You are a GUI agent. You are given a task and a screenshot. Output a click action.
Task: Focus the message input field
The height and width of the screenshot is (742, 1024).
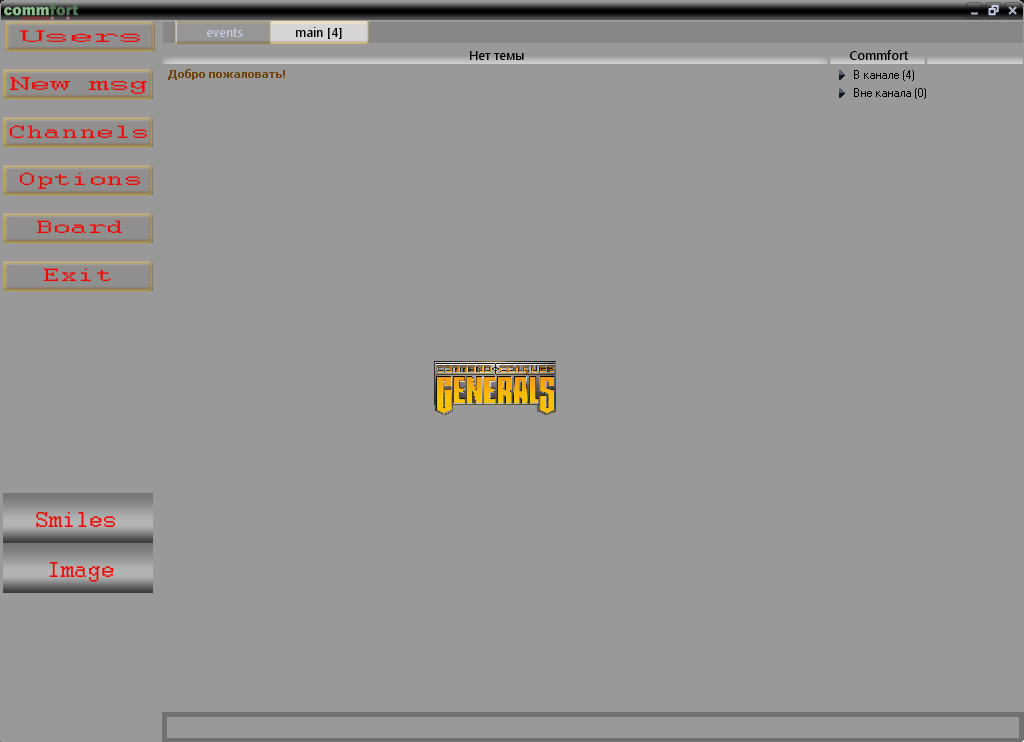tap(593, 727)
